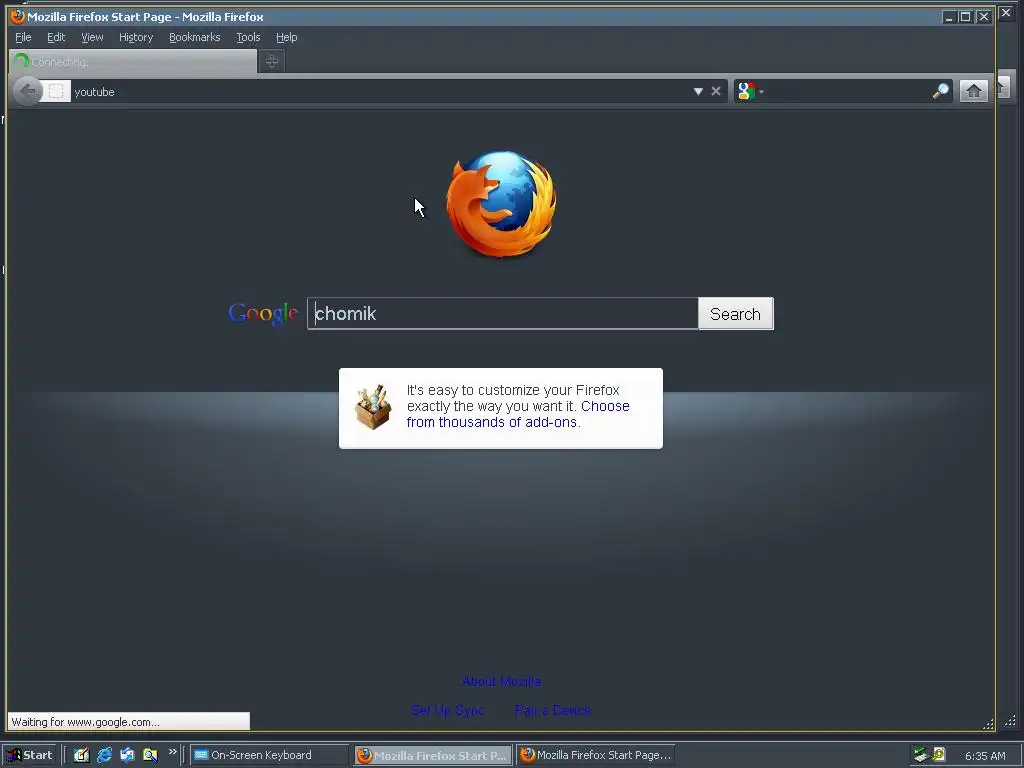
Task: Click the second system tray icon
Action: [x=939, y=754]
